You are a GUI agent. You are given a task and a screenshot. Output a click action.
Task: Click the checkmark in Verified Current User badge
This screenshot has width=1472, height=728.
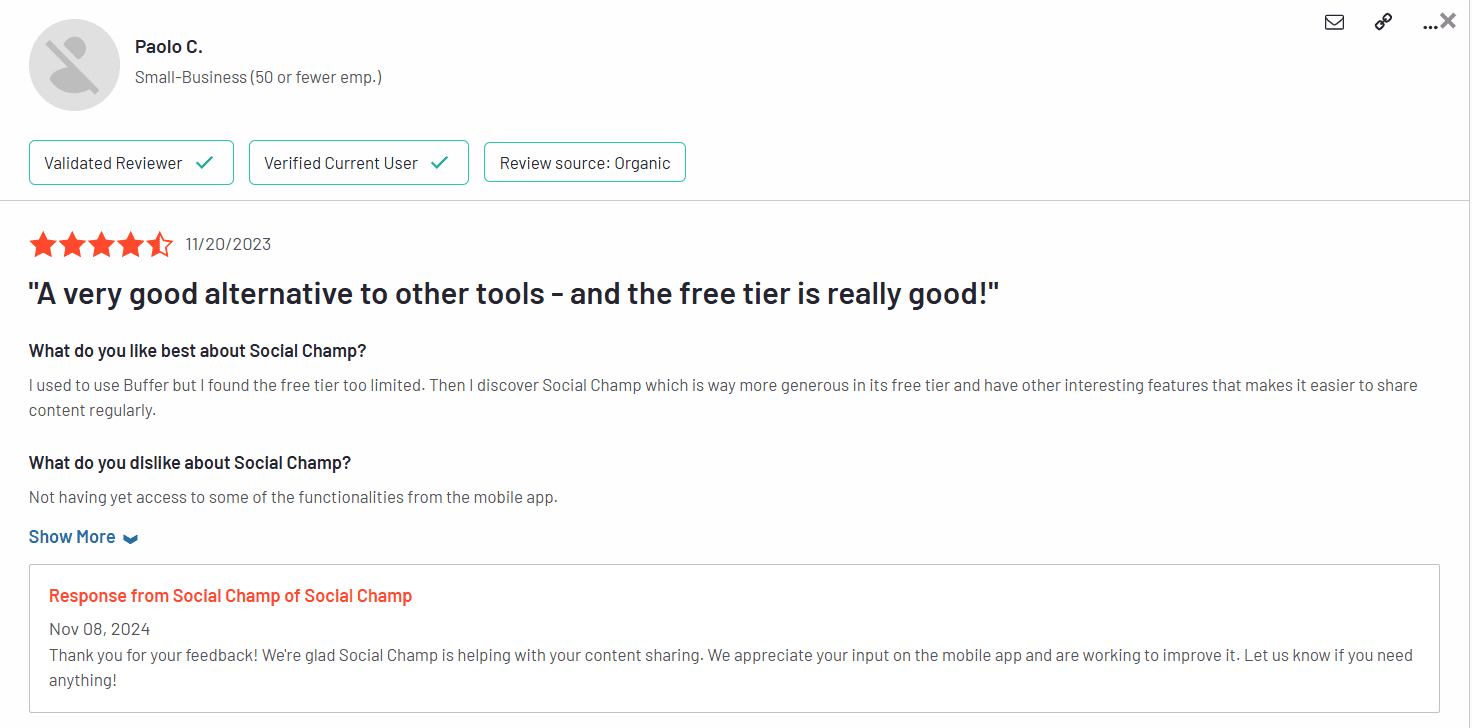pos(439,163)
